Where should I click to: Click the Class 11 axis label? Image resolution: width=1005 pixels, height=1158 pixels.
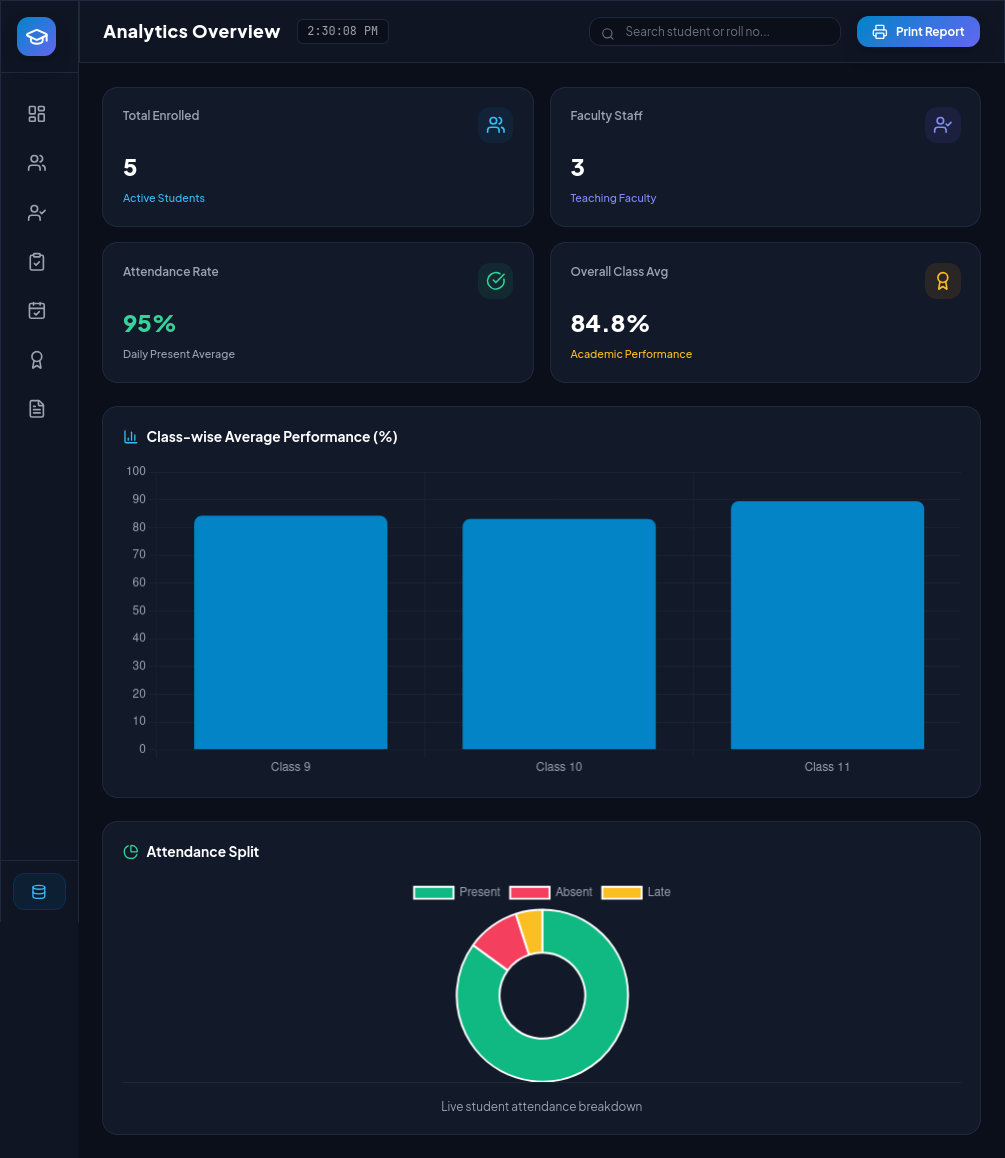tap(827, 767)
